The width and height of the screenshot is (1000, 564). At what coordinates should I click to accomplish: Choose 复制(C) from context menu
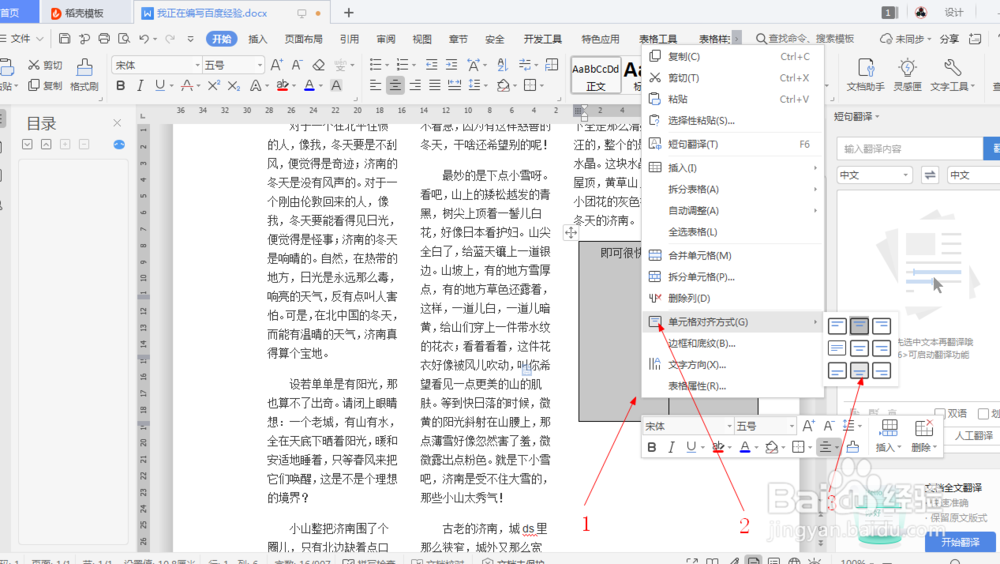733,57
